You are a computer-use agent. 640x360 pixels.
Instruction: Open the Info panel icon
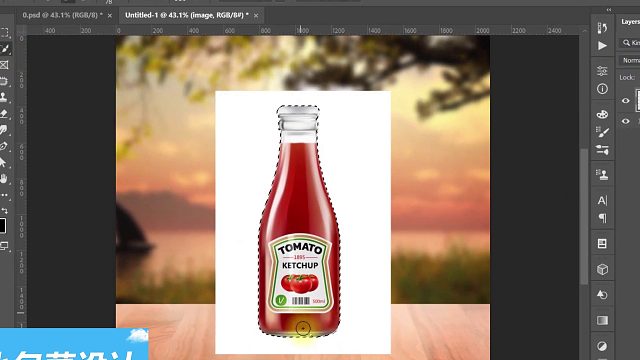pos(602,89)
